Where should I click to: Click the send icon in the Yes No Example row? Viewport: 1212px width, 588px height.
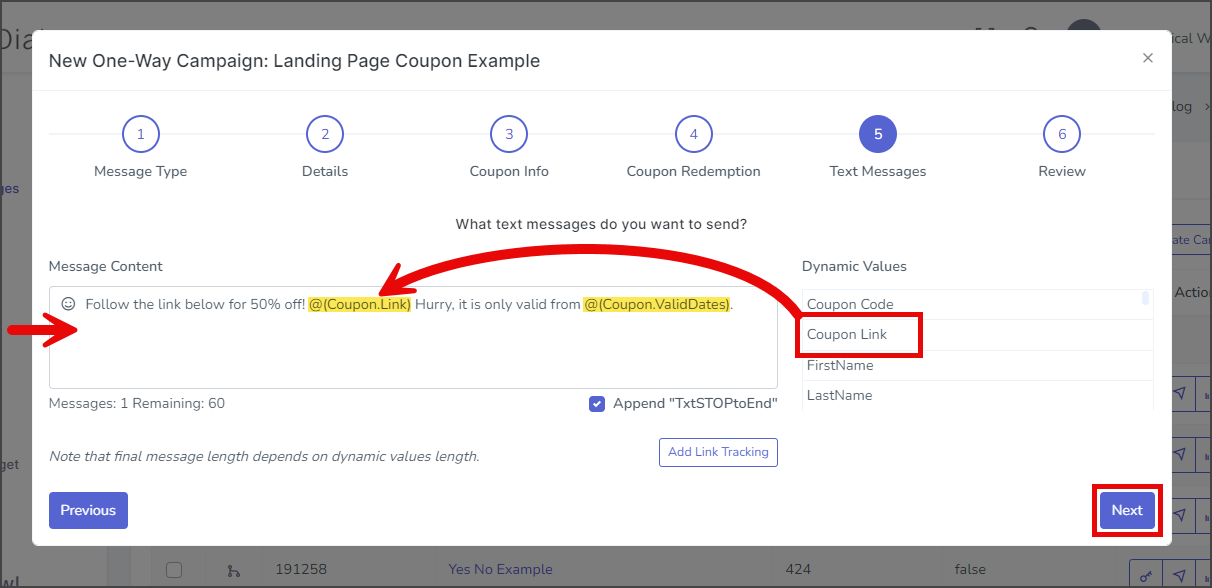pyautogui.click(x=1180, y=575)
